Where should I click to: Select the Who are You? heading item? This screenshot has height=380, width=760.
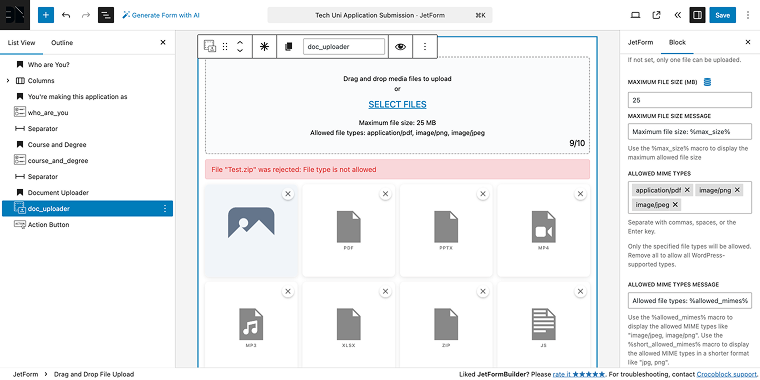(x=48, y=64)
